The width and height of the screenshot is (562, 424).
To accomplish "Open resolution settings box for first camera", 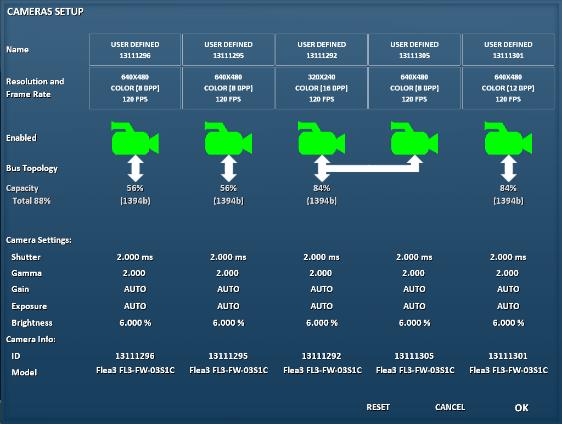I will coord(135,88).
